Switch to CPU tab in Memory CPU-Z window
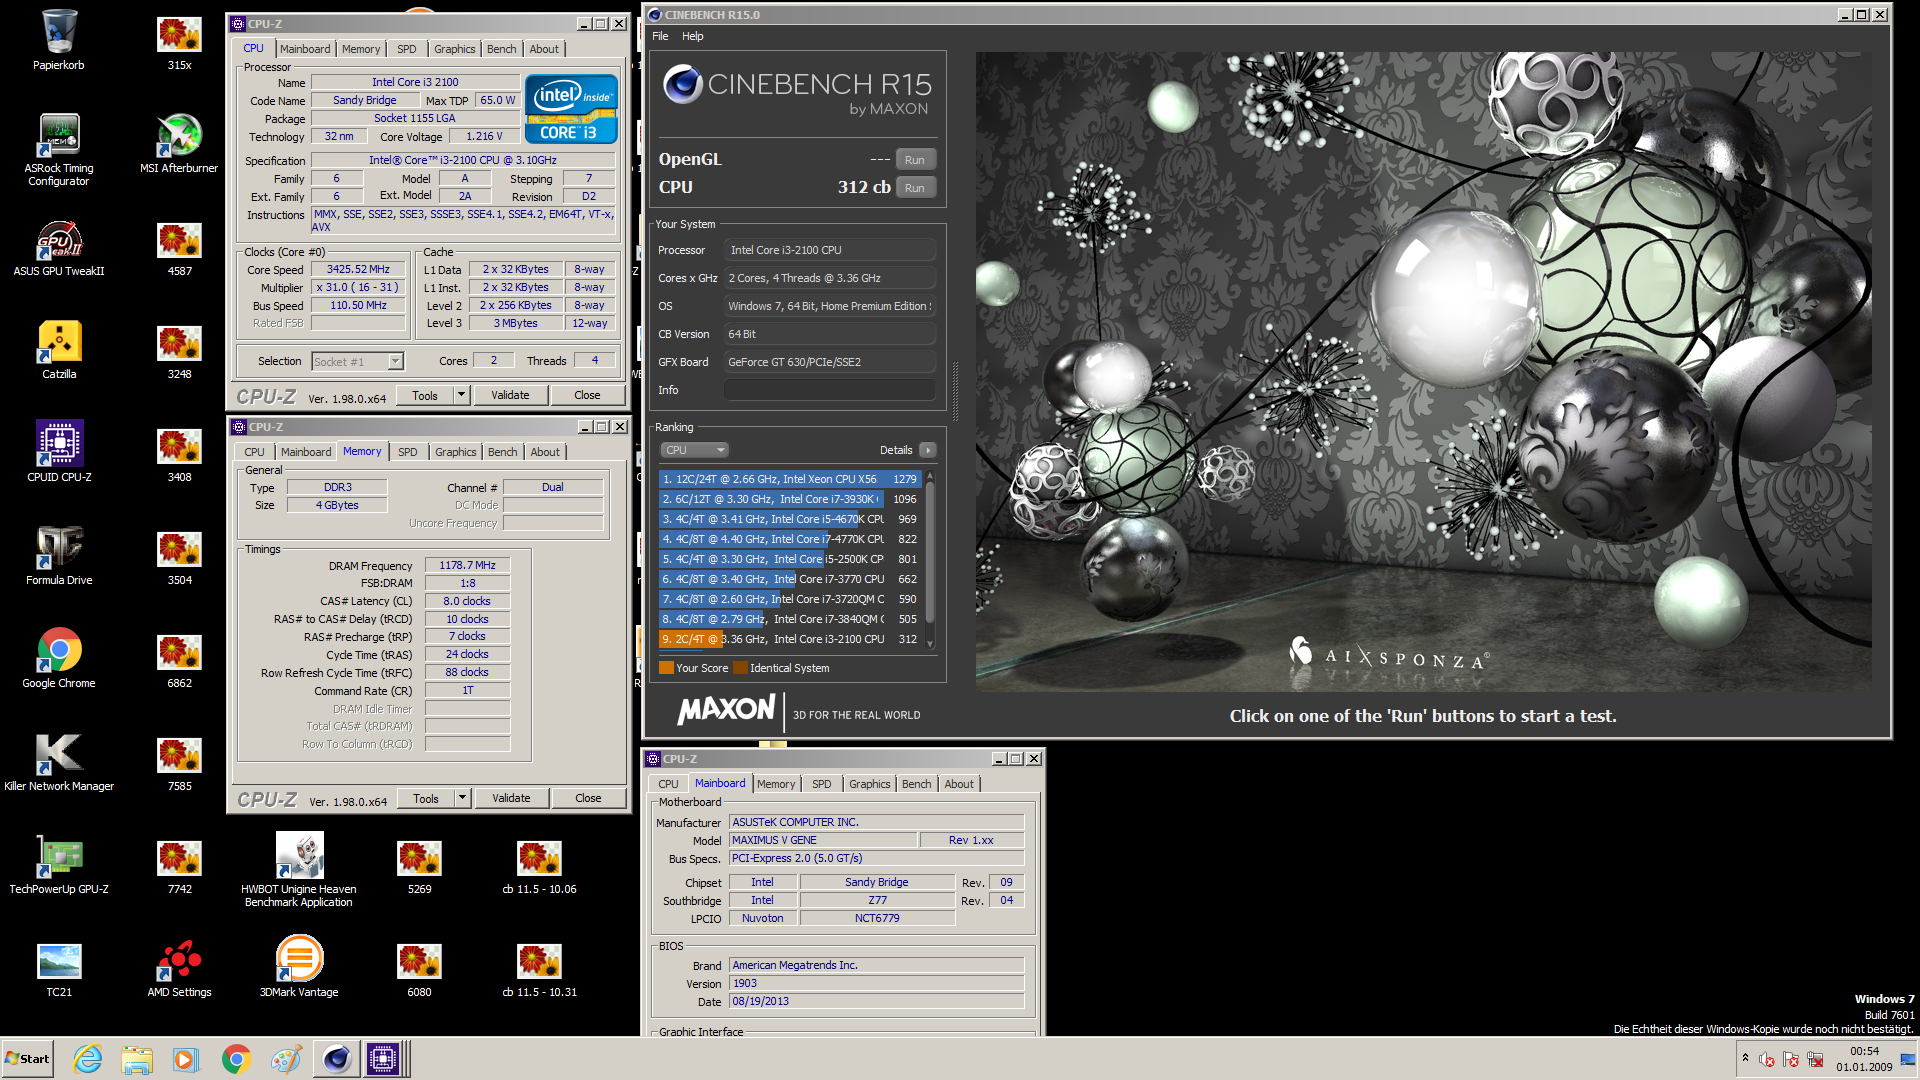Image resolution: width=1920 pixels, height=1080 pixels. click(x=255, y=452)
